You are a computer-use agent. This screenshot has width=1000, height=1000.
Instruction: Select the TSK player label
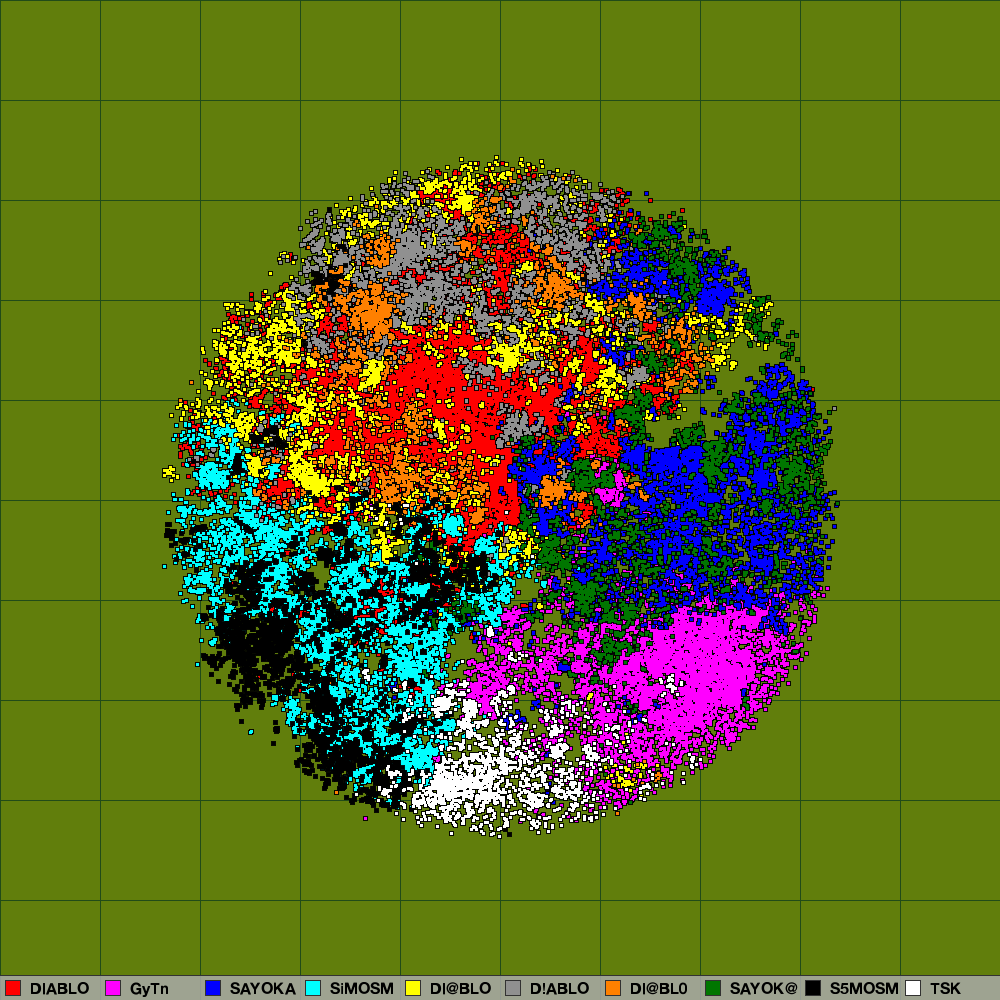[945, 989]
